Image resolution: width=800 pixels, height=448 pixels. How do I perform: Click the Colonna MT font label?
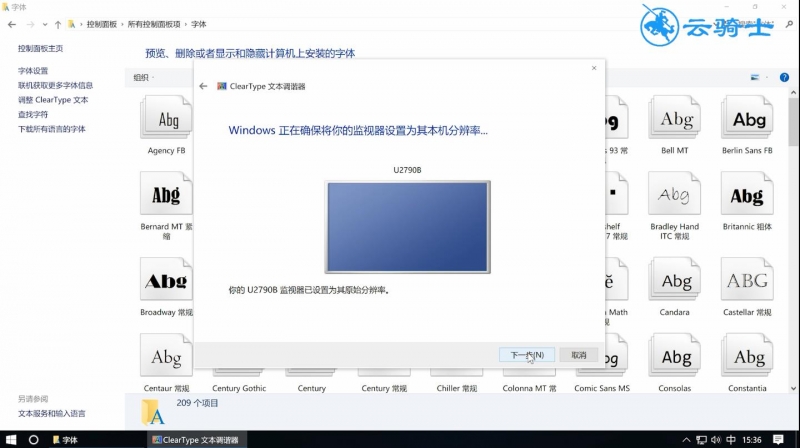click(x=529, y=388)
